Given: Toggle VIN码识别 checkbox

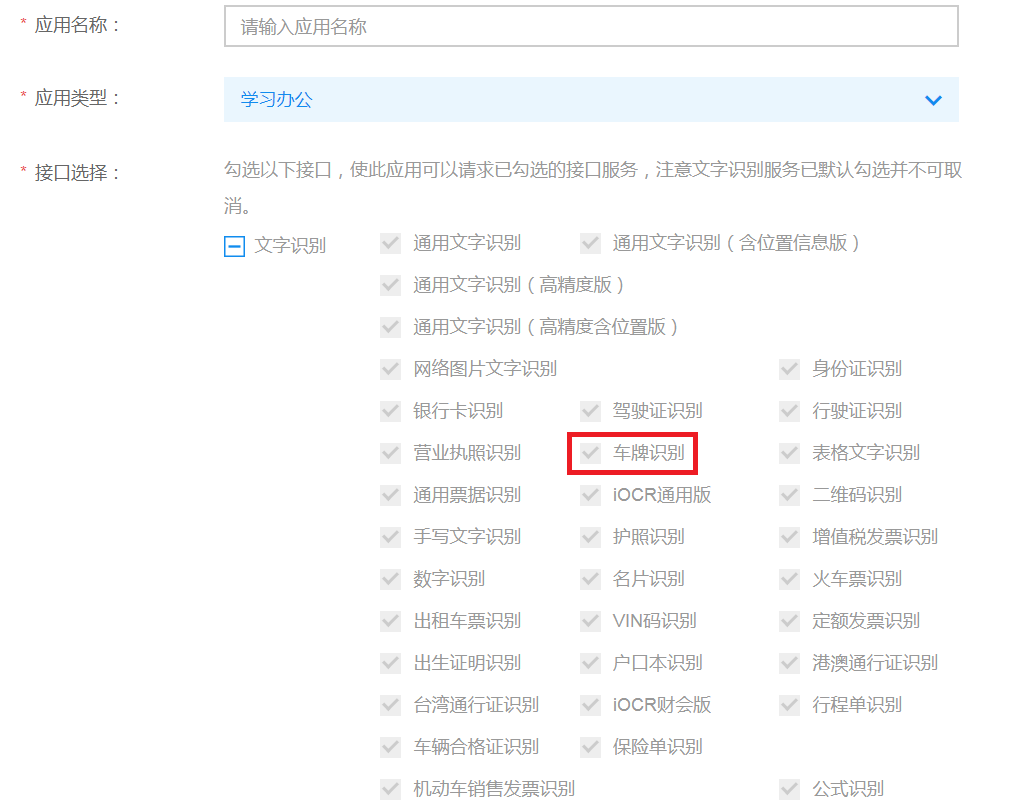Looking at the screenshot, I should [590, 621].
